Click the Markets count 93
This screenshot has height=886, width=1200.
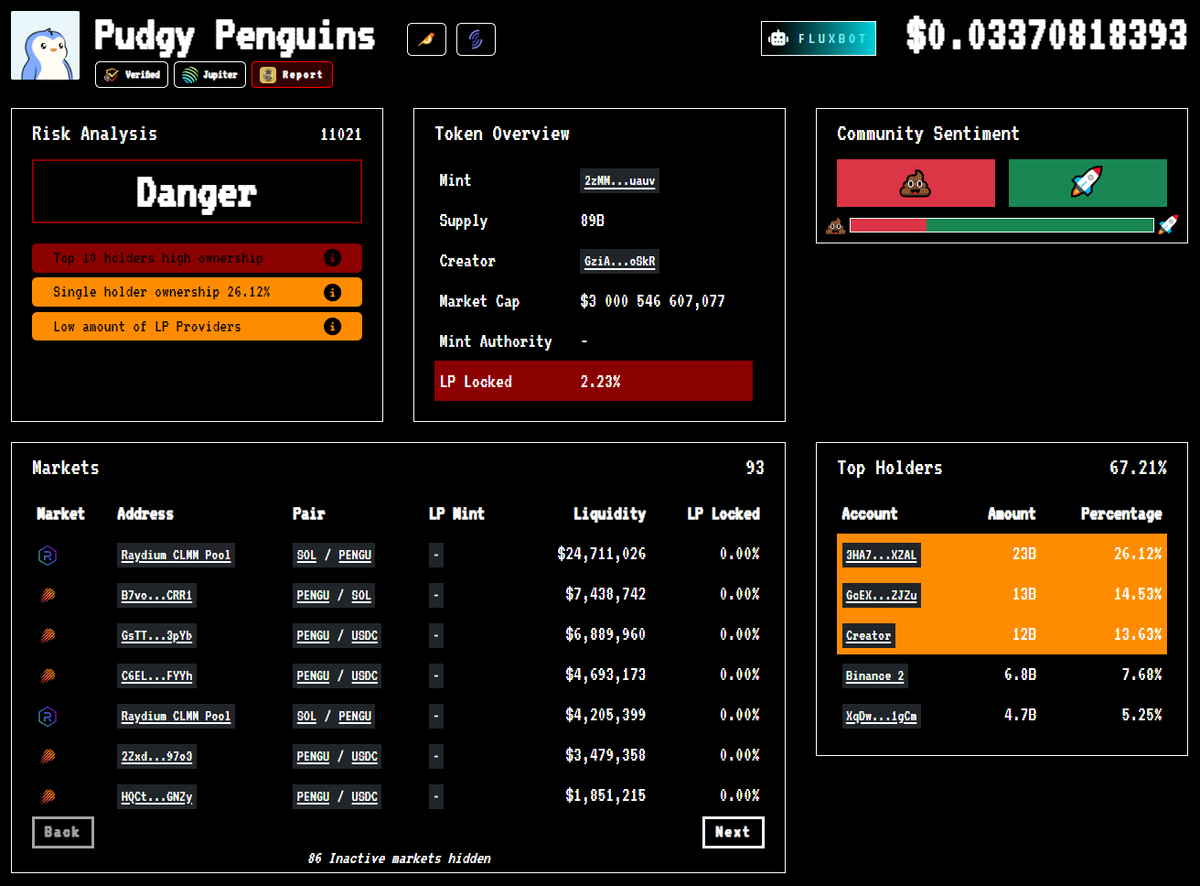755,468
